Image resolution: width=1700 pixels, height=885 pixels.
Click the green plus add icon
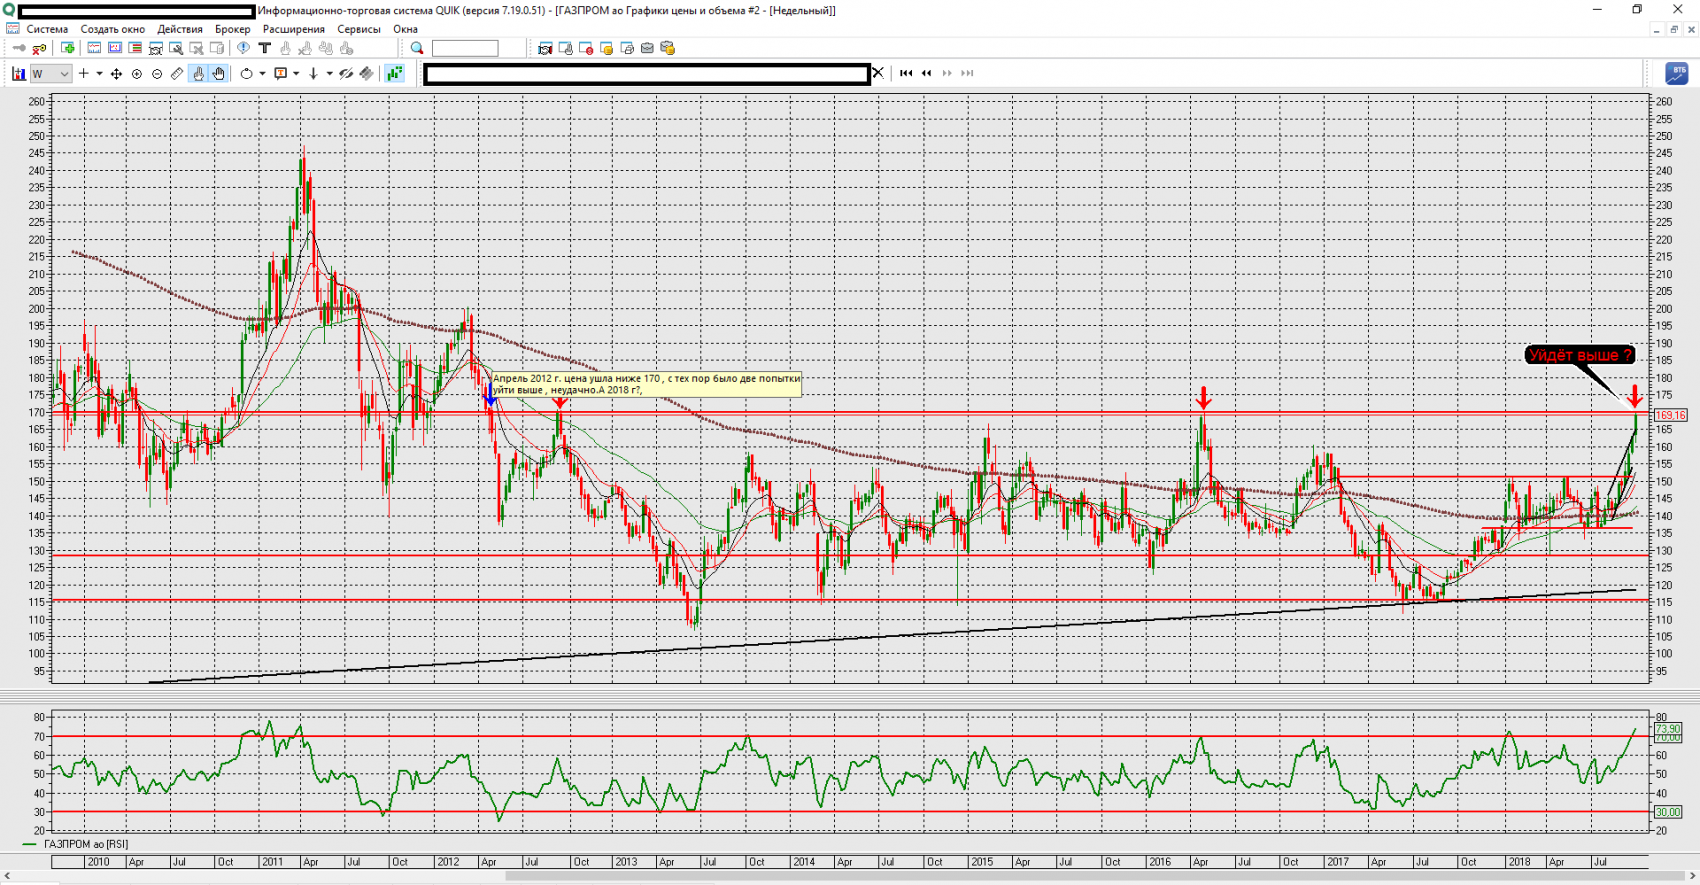[x=68, y=48]
